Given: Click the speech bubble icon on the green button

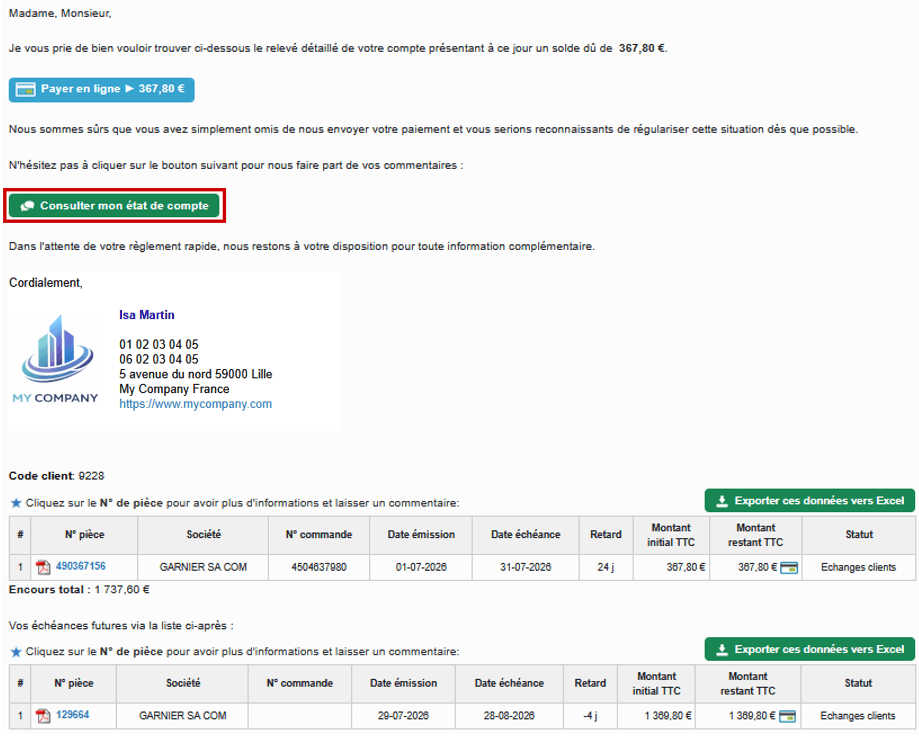Looking at the screenshot, I should click(28, 206).
